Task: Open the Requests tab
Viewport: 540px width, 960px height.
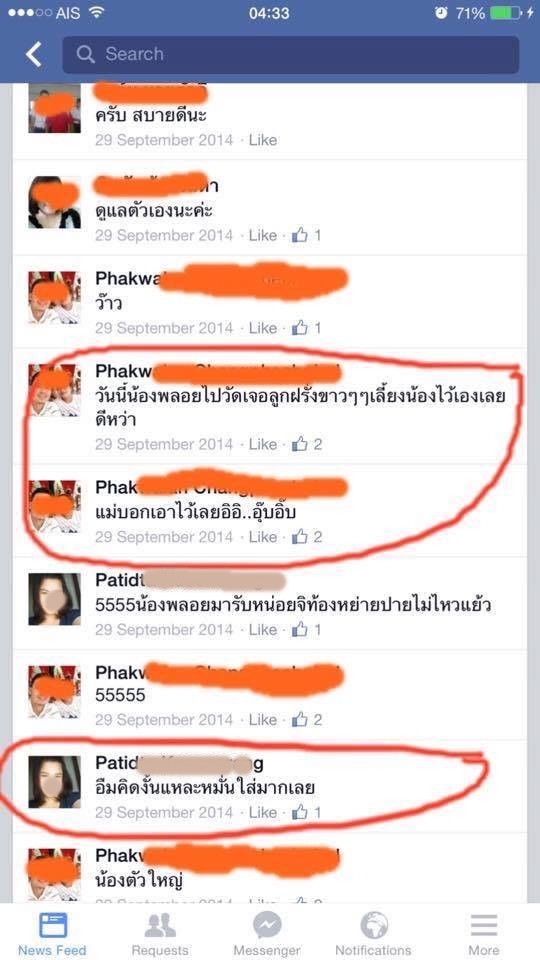Action: [x=160, y=934]
